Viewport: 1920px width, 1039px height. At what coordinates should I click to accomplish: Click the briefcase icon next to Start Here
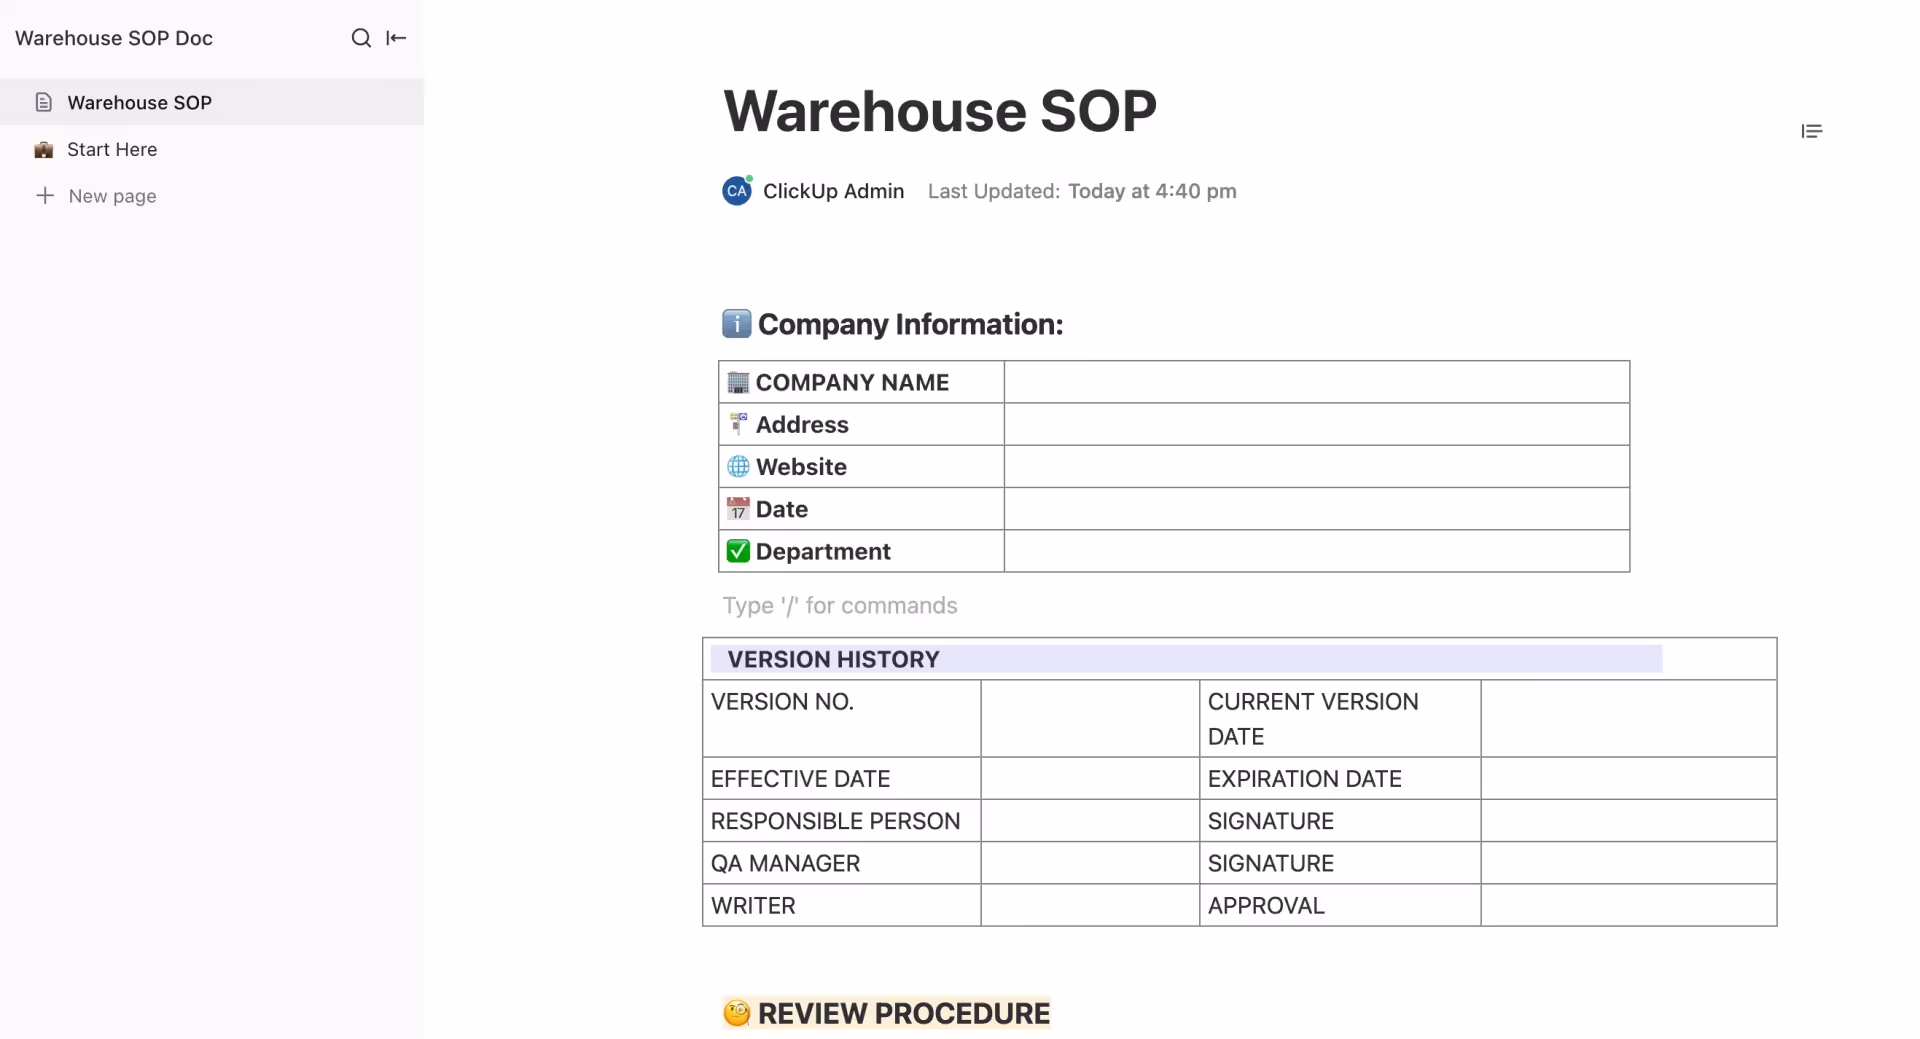point(44,149)
